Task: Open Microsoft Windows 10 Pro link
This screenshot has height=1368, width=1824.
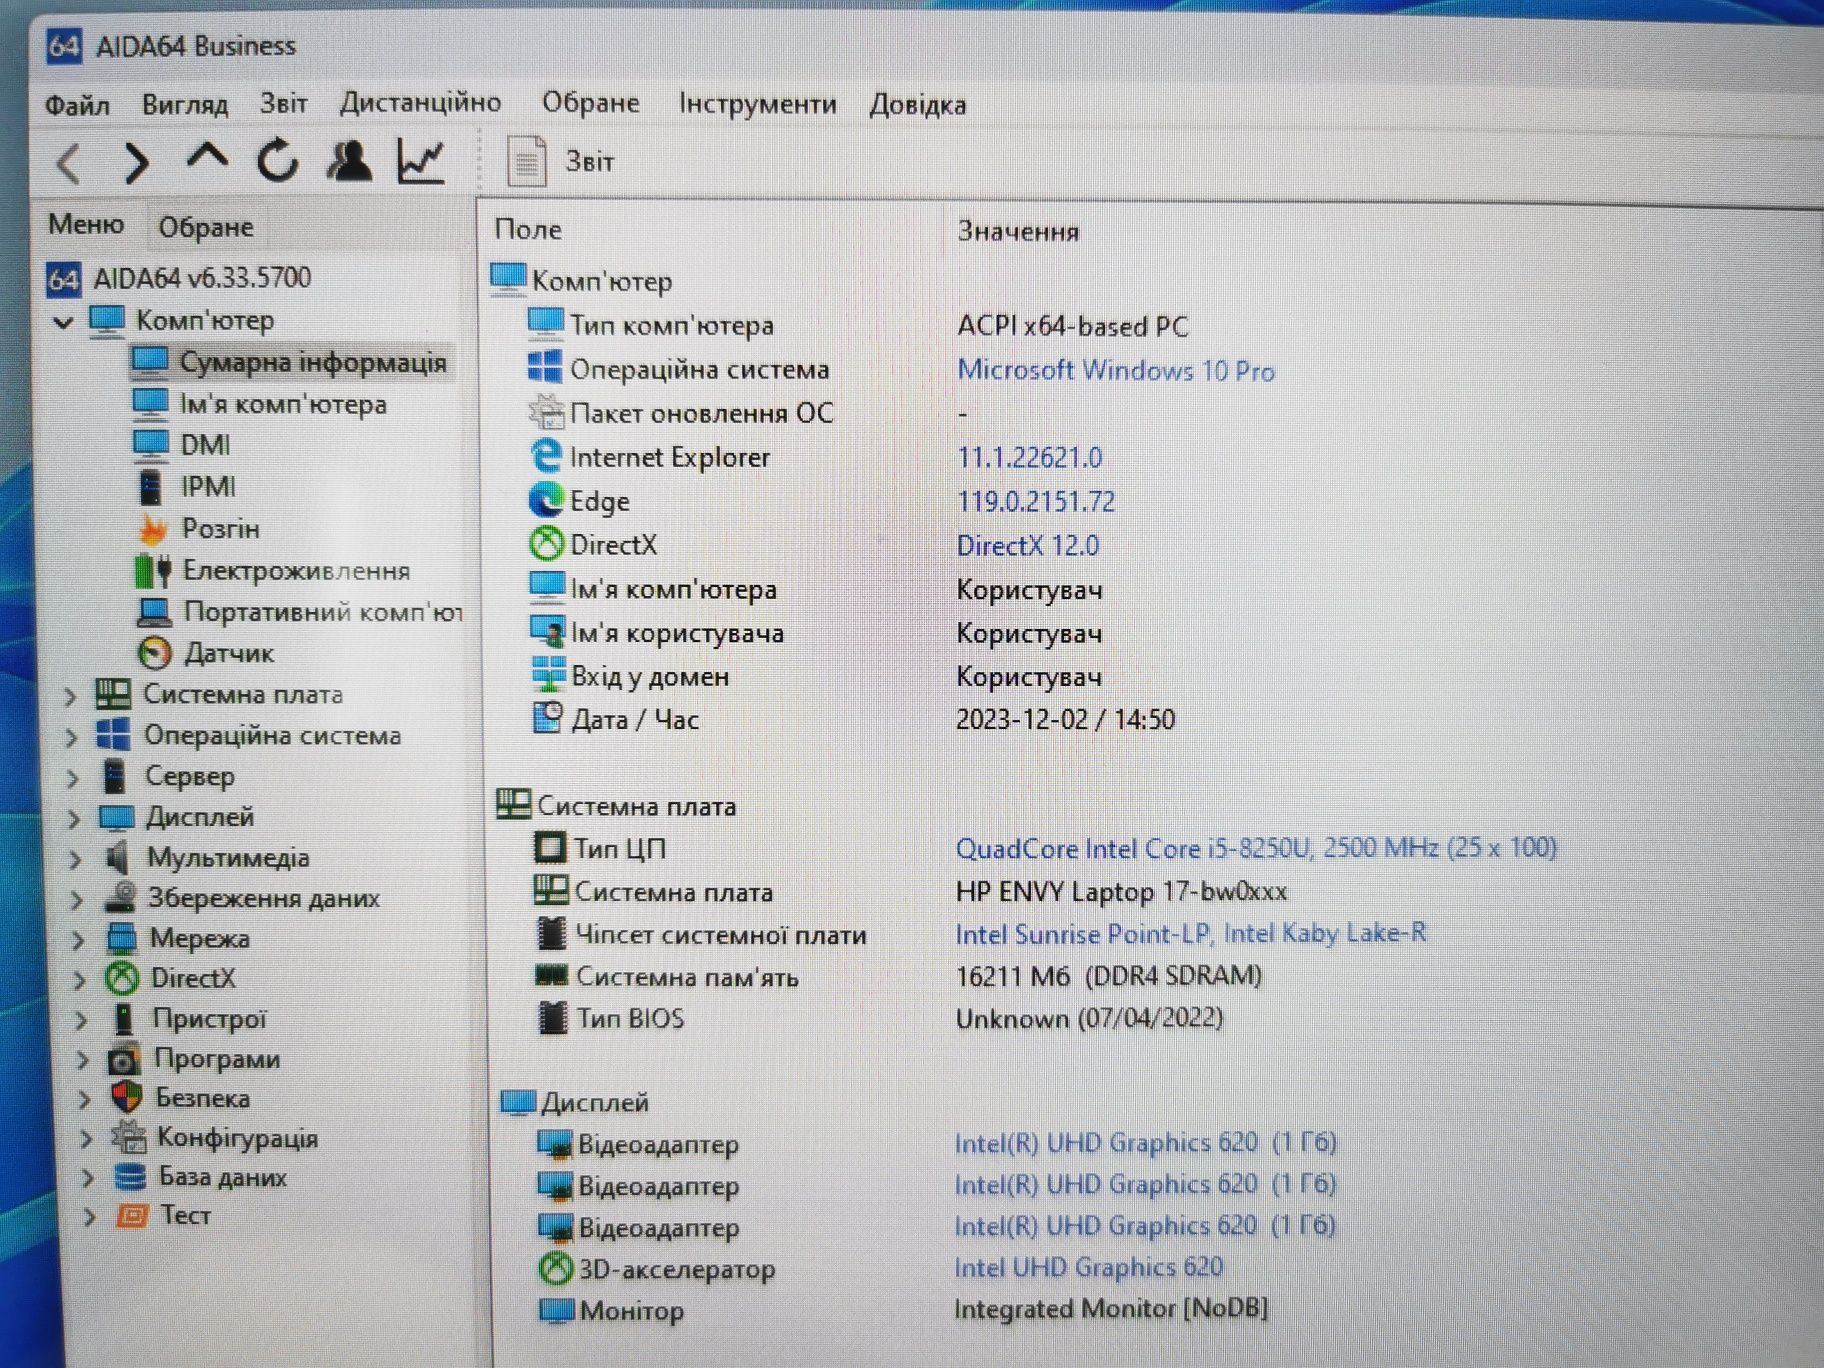Action: click(x=1116, y=370)
